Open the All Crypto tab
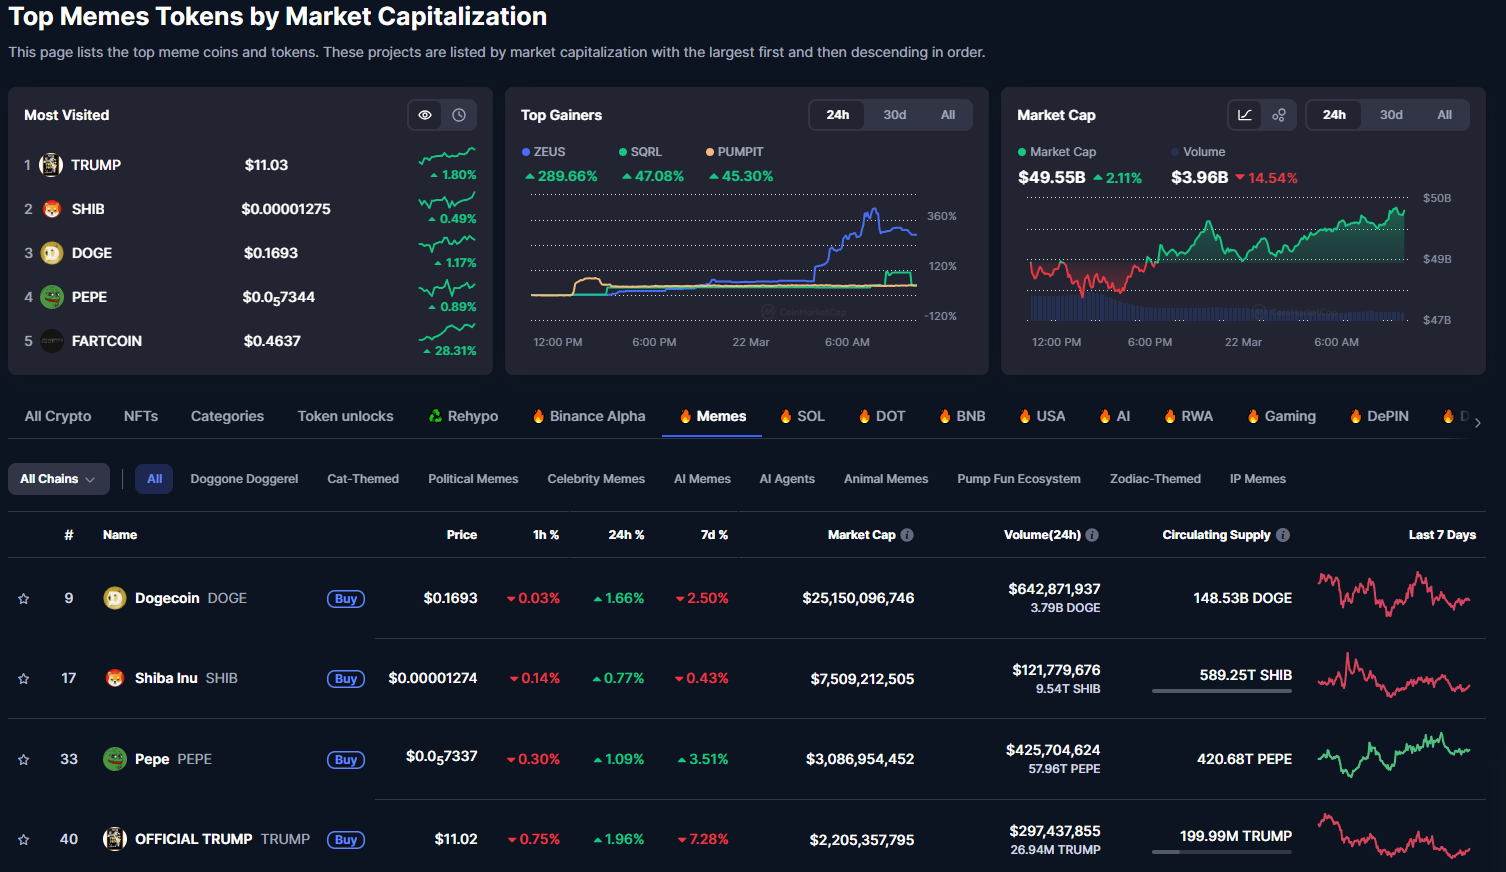This screenshot has height=872, width=1506. pos(58,416)
